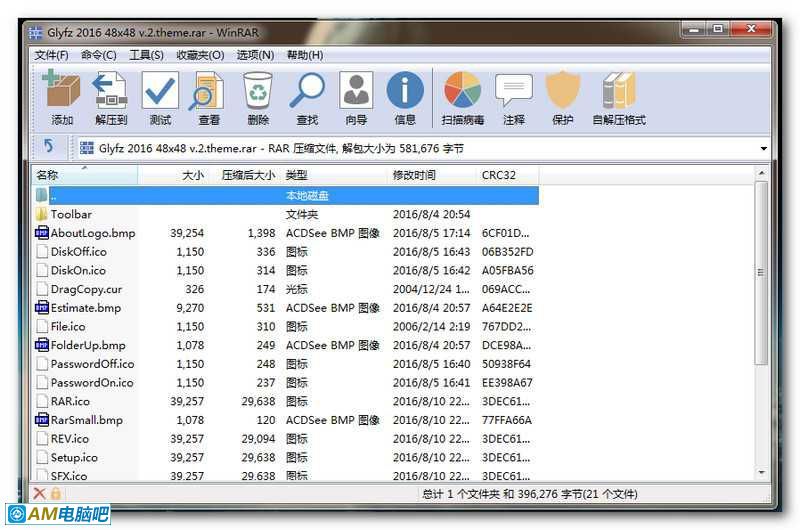This screenshot has width=800, height=530.
Task: Click the Protect (保护) shield icon
Action: (x=563, y=90)
